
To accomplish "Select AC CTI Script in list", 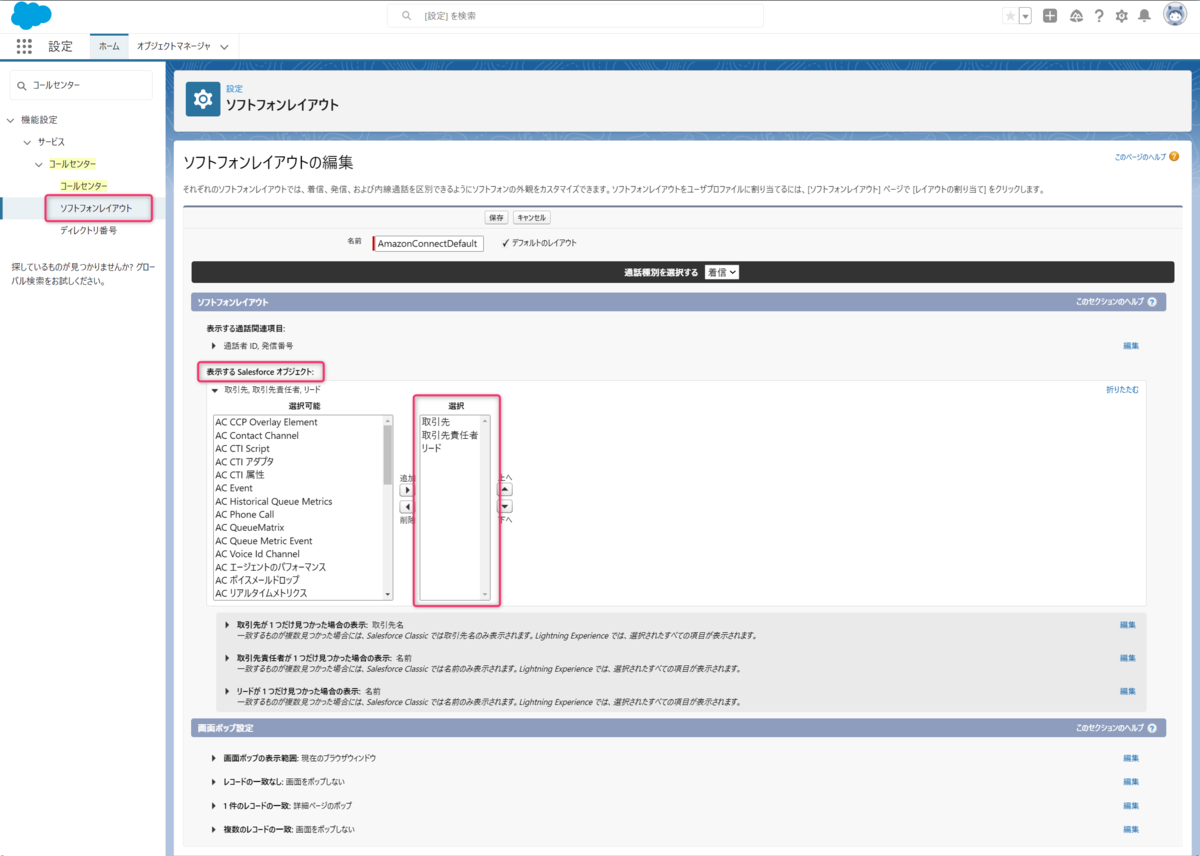I will [242, 448].
